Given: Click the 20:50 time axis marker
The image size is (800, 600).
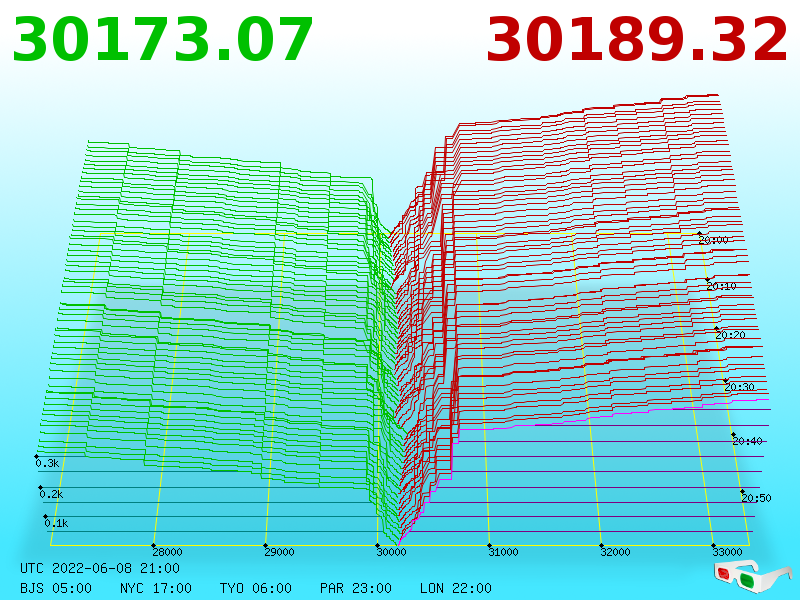Looking at the screenshot, I should click(x=757, y=498).
